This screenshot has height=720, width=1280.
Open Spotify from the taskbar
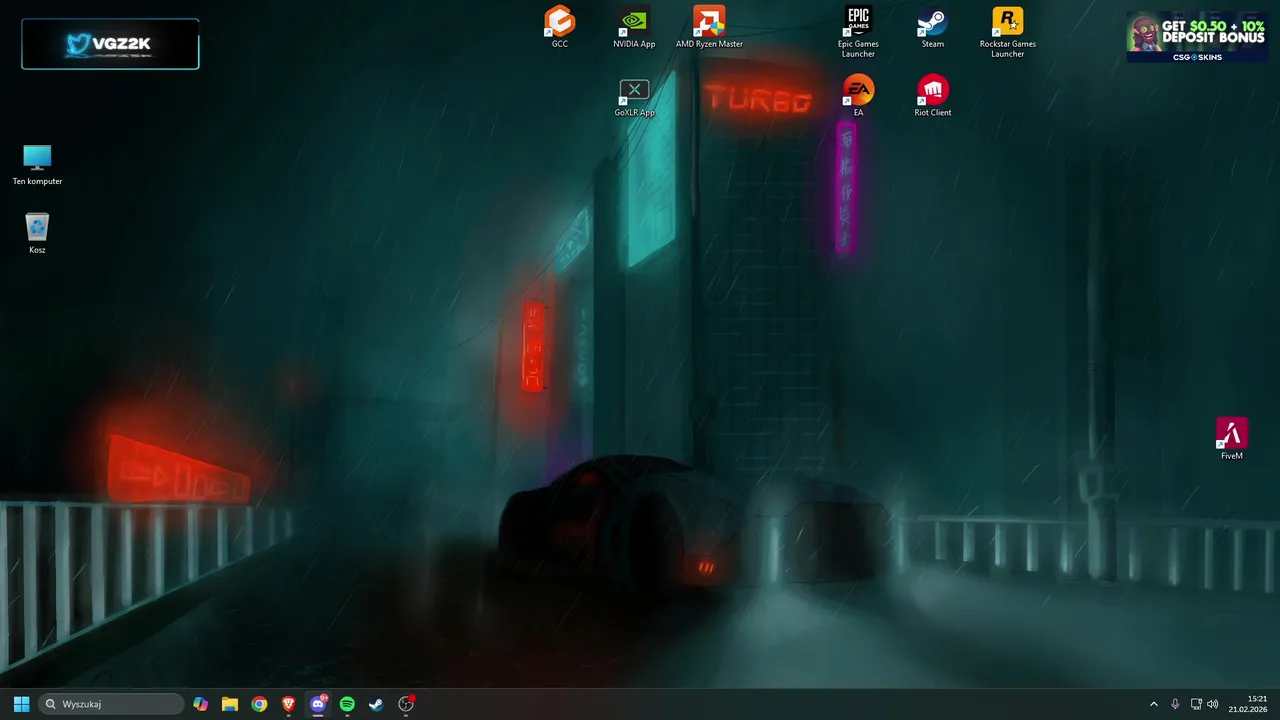point(347,704)
